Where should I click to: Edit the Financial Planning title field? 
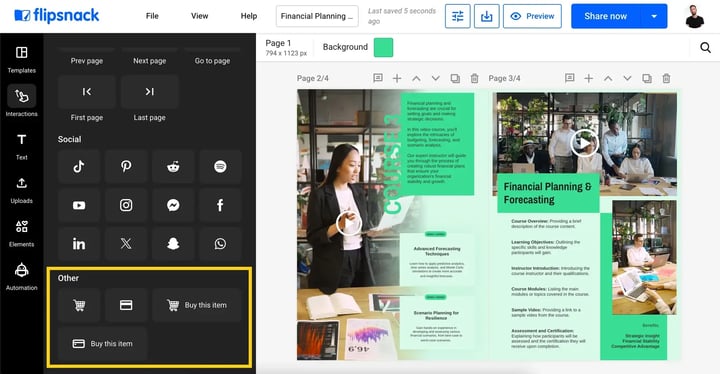(x=317, y=16)
